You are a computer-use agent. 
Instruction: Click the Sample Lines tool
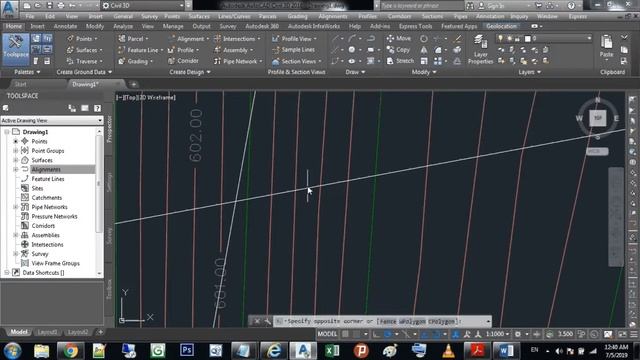point(293,50)
